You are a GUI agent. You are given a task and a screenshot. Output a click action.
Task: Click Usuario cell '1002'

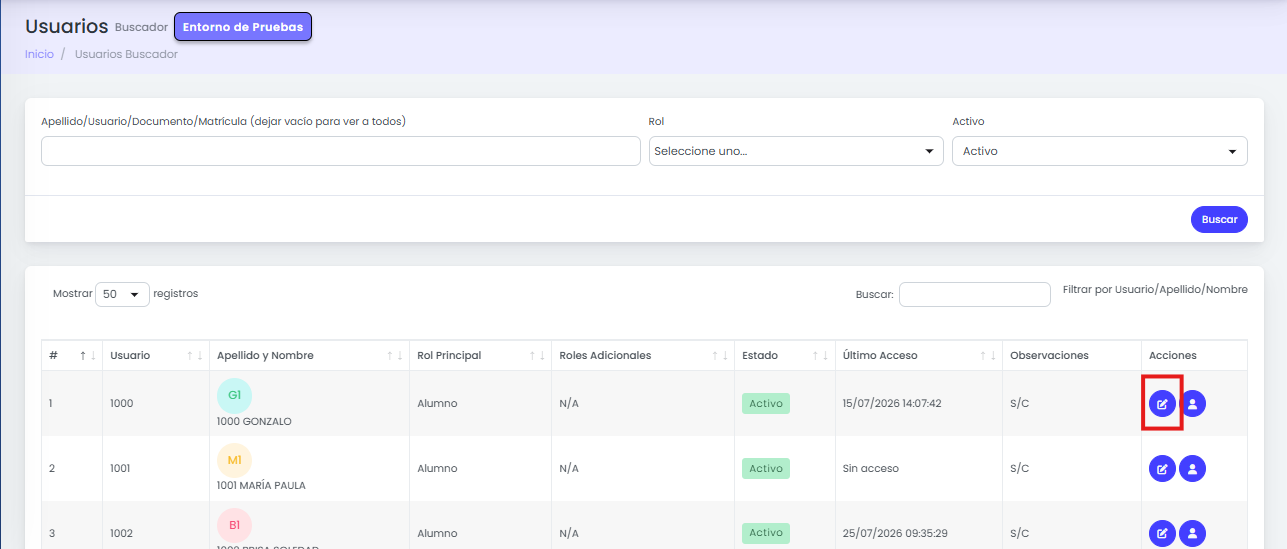pyautogui.click(x=121, y=533)
